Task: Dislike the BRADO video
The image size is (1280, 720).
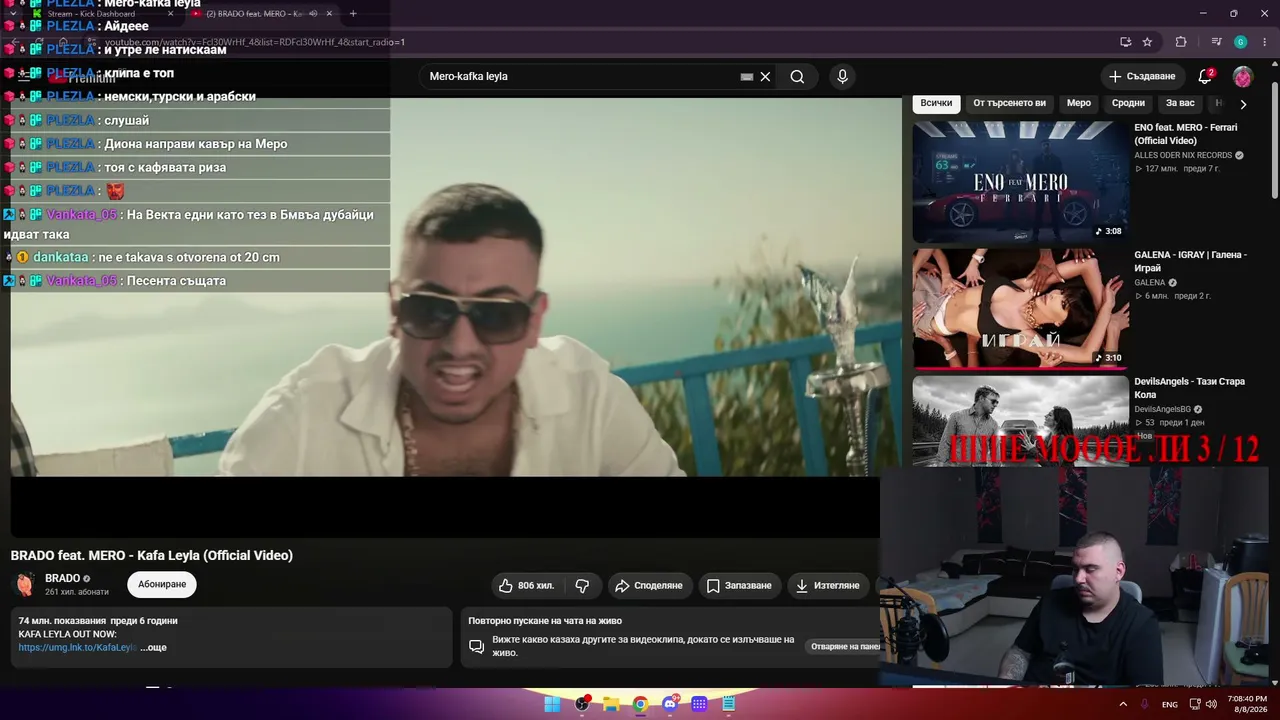Action: click(x=582, y=586)
